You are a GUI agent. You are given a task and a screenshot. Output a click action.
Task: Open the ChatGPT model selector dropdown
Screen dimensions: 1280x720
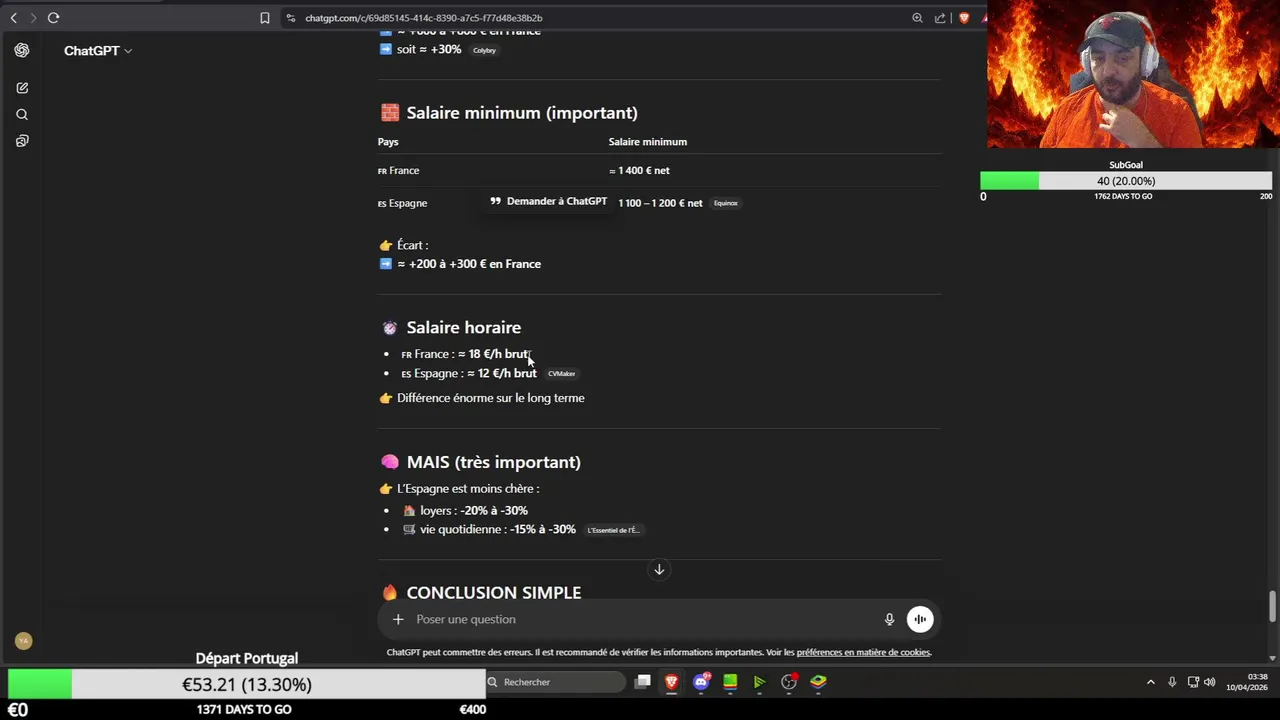[98, 50]
